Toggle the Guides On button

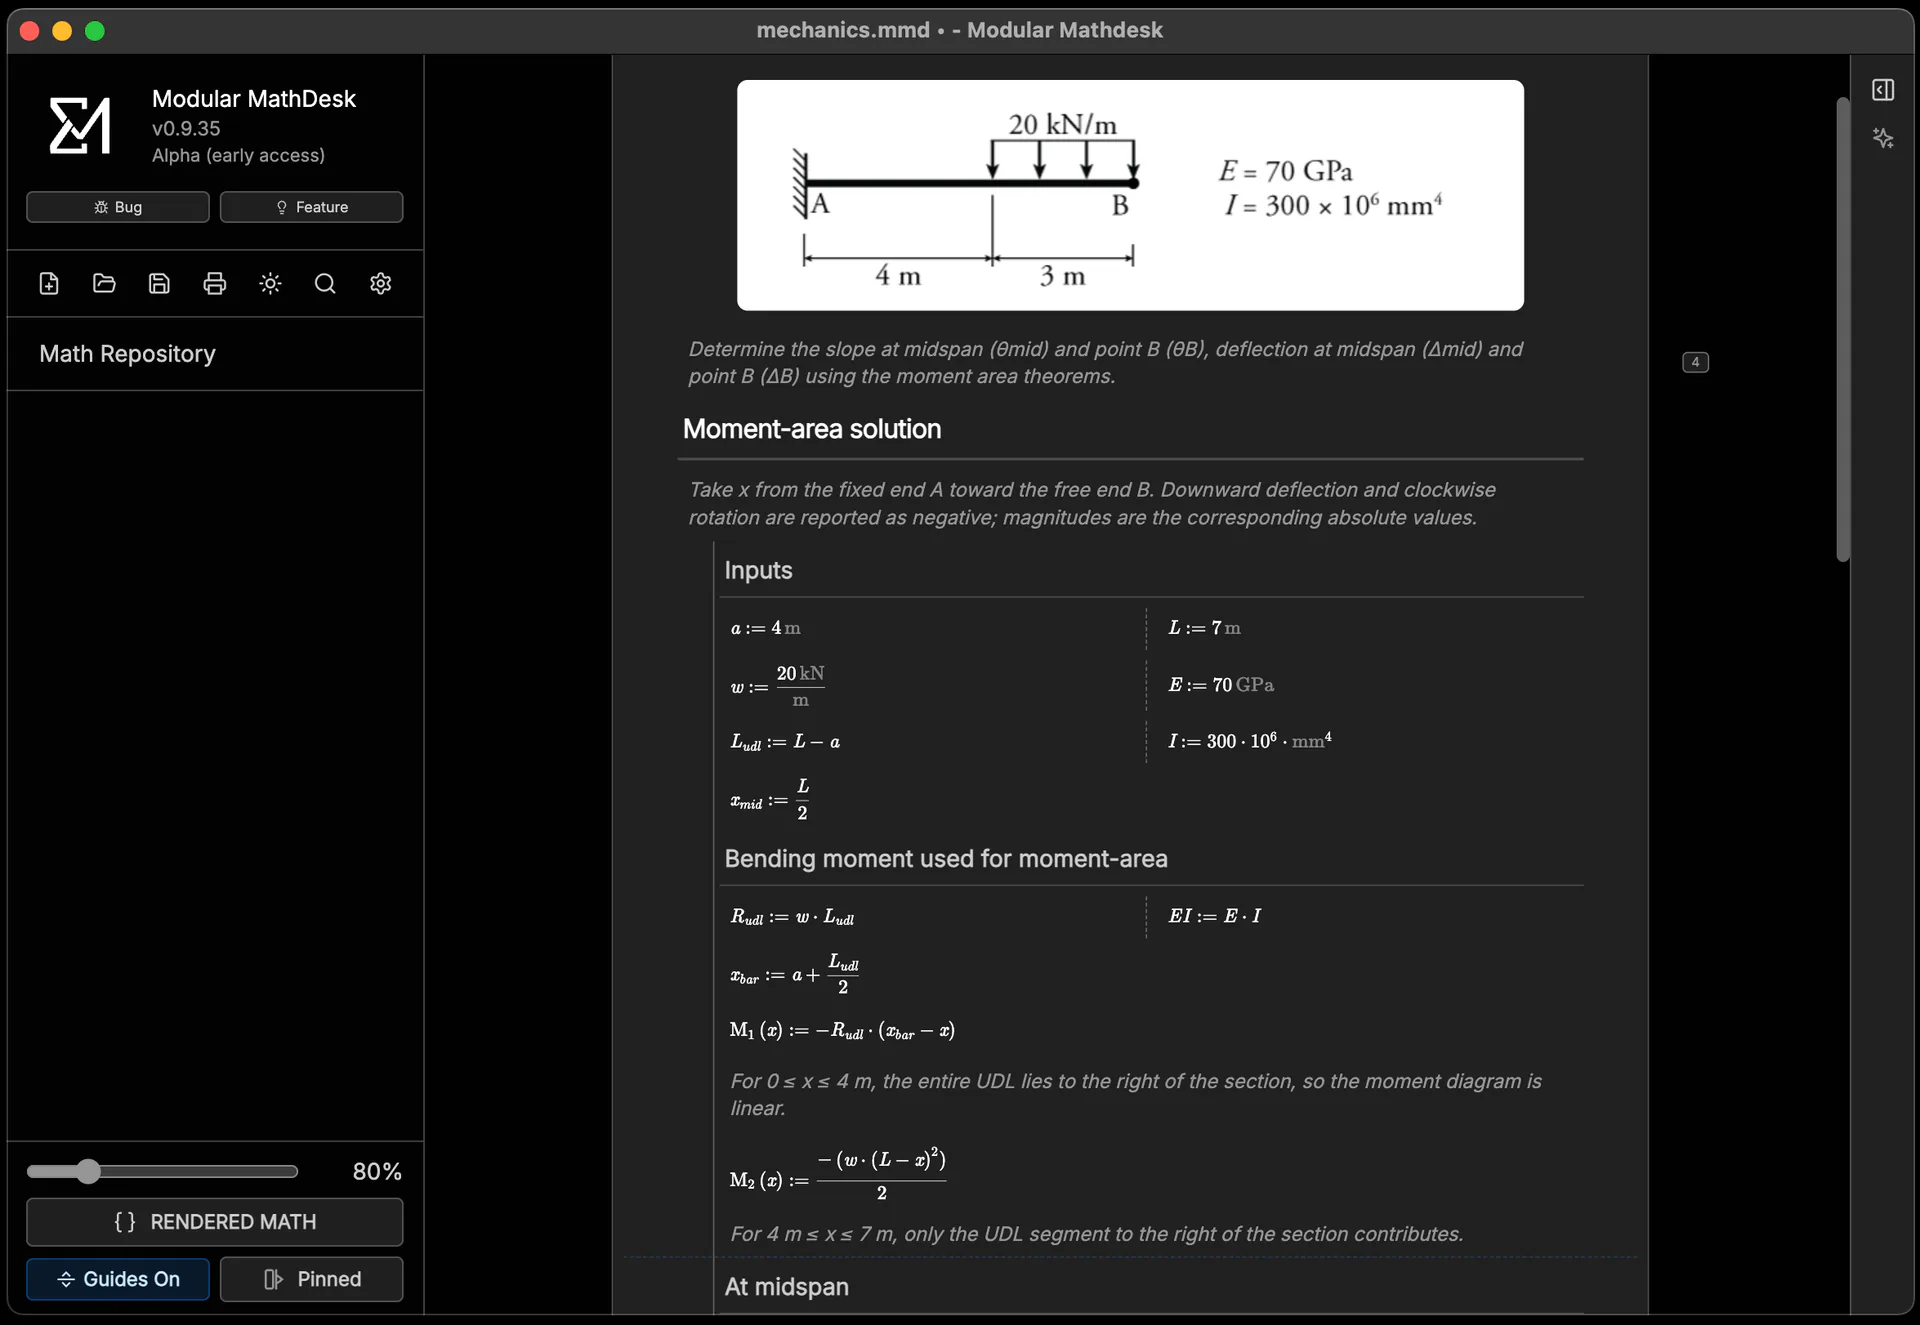pos(118,1279)
